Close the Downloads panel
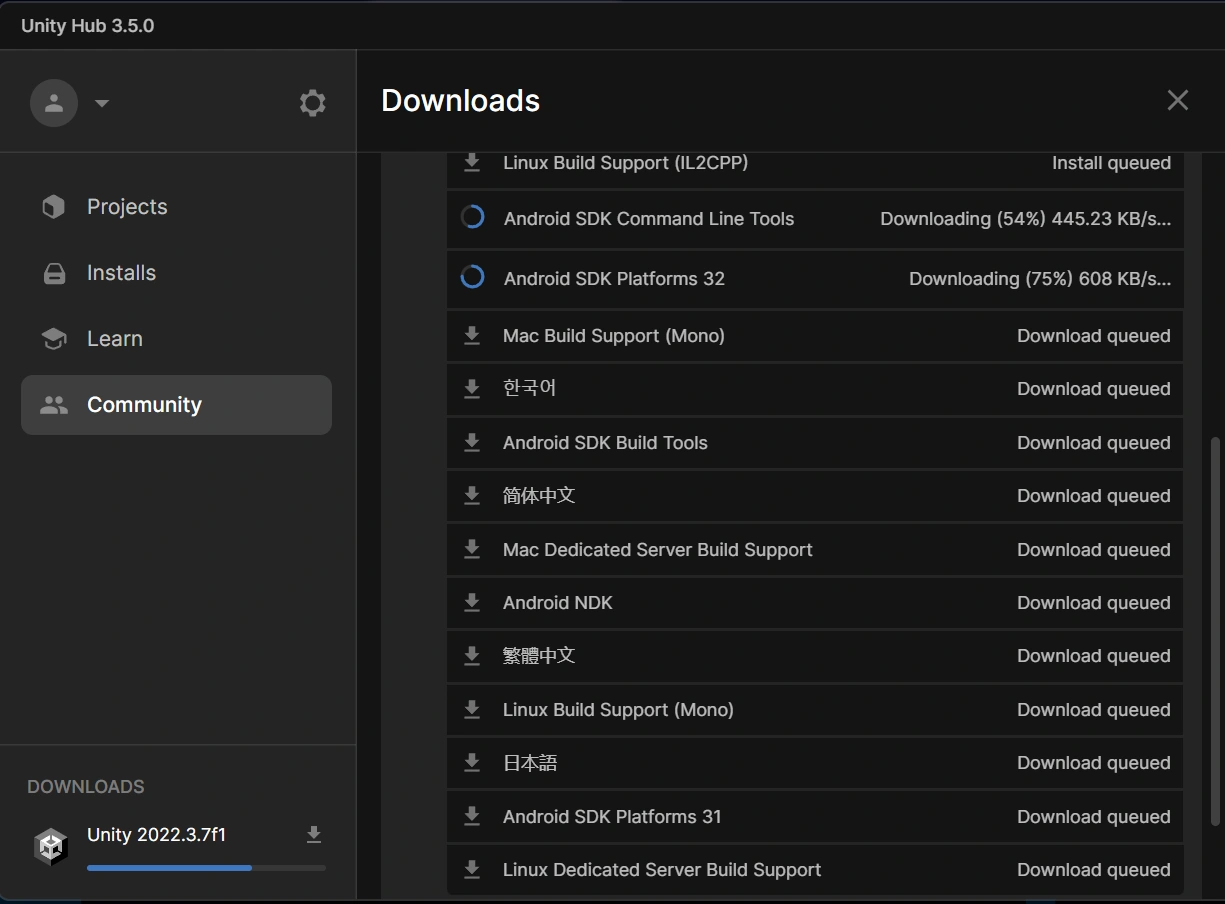 point(1177,100)
